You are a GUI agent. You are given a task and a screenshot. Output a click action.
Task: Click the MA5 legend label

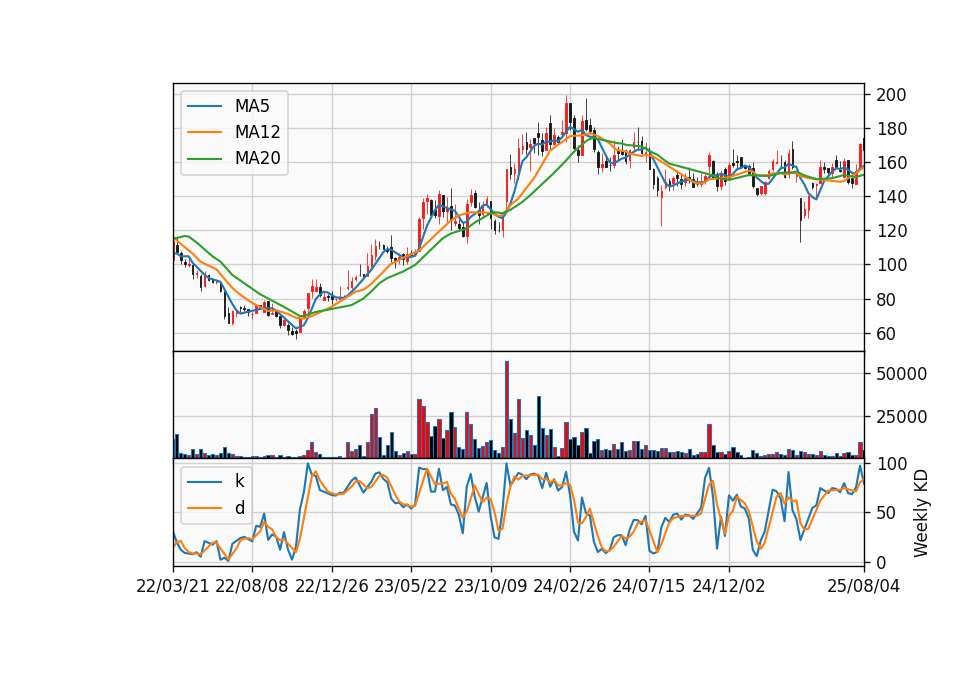click(252, 106)
